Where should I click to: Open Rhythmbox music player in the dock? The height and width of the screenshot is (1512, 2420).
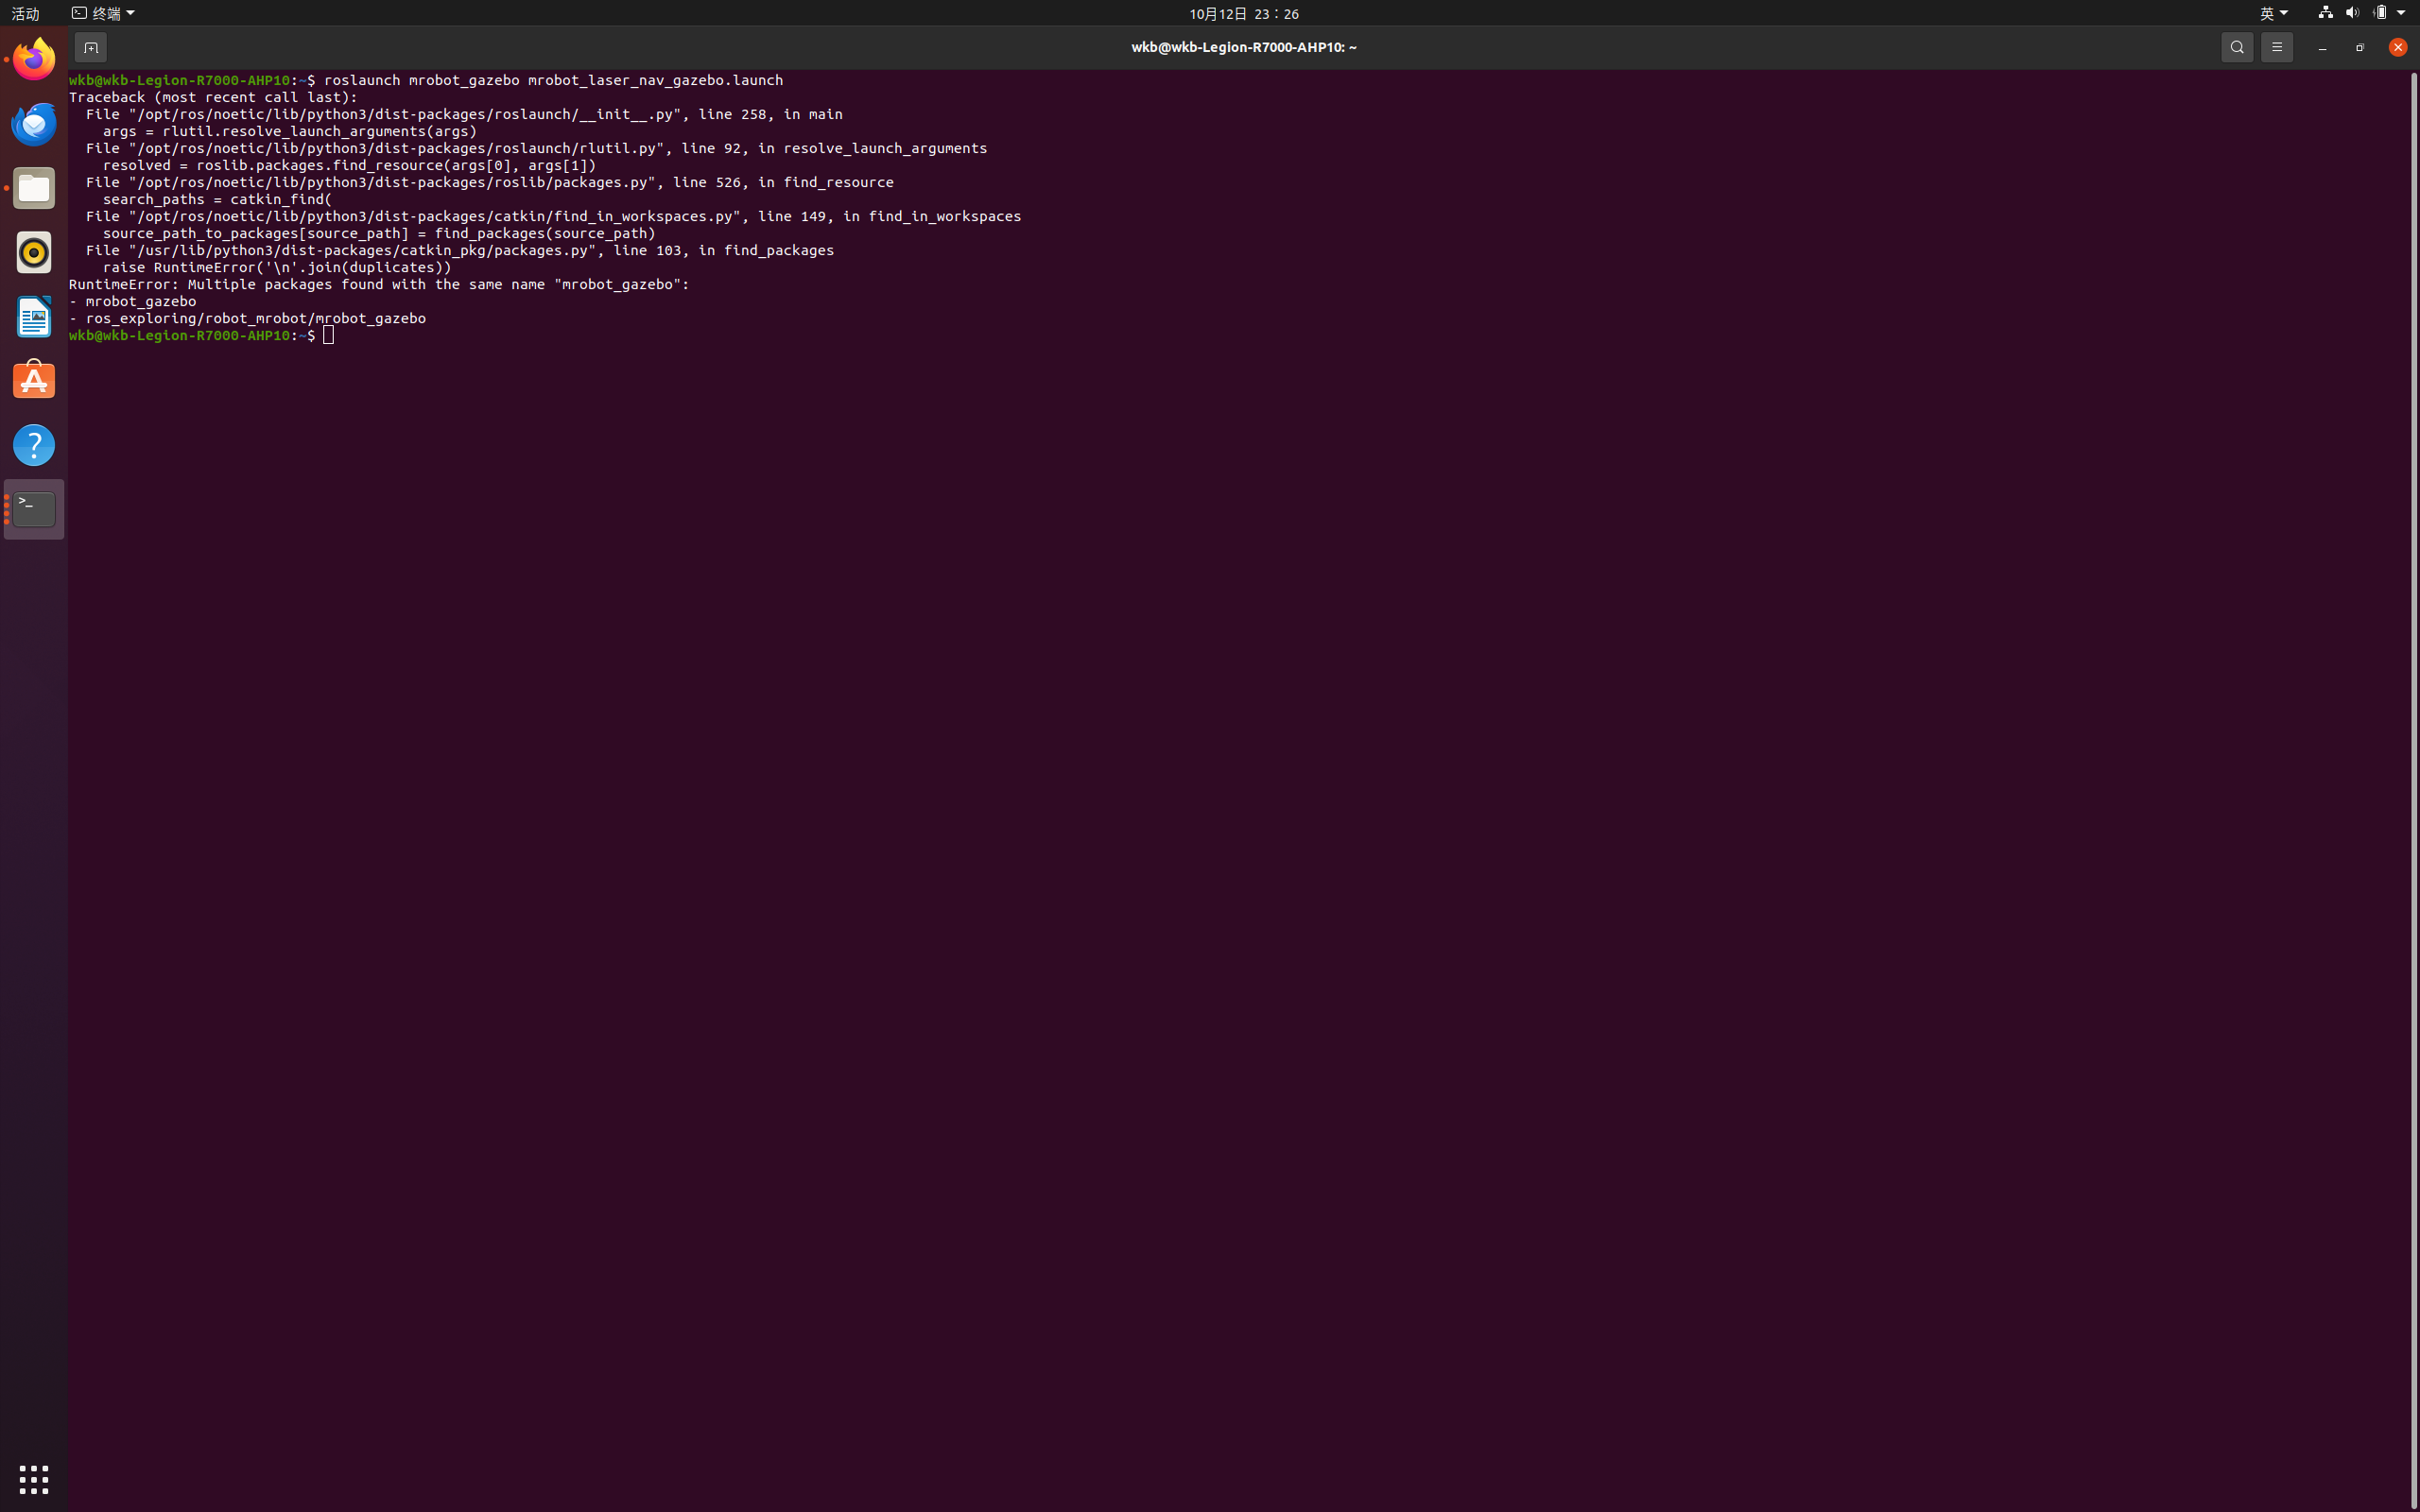pyautogui.click(x=34, y=252)
